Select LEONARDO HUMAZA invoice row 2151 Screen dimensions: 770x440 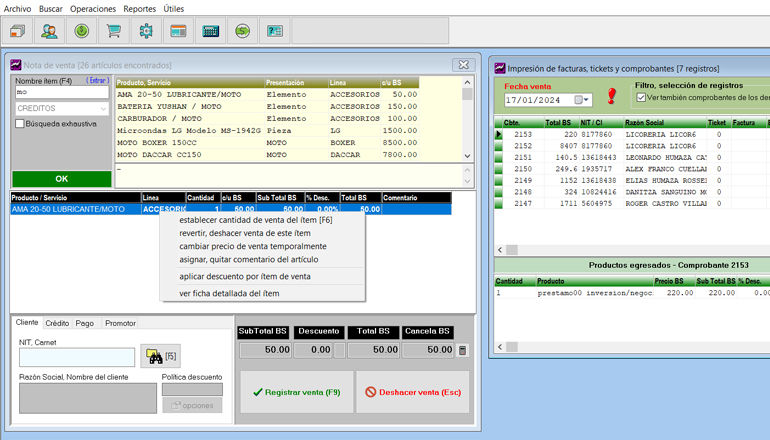[x=636, y=158]
